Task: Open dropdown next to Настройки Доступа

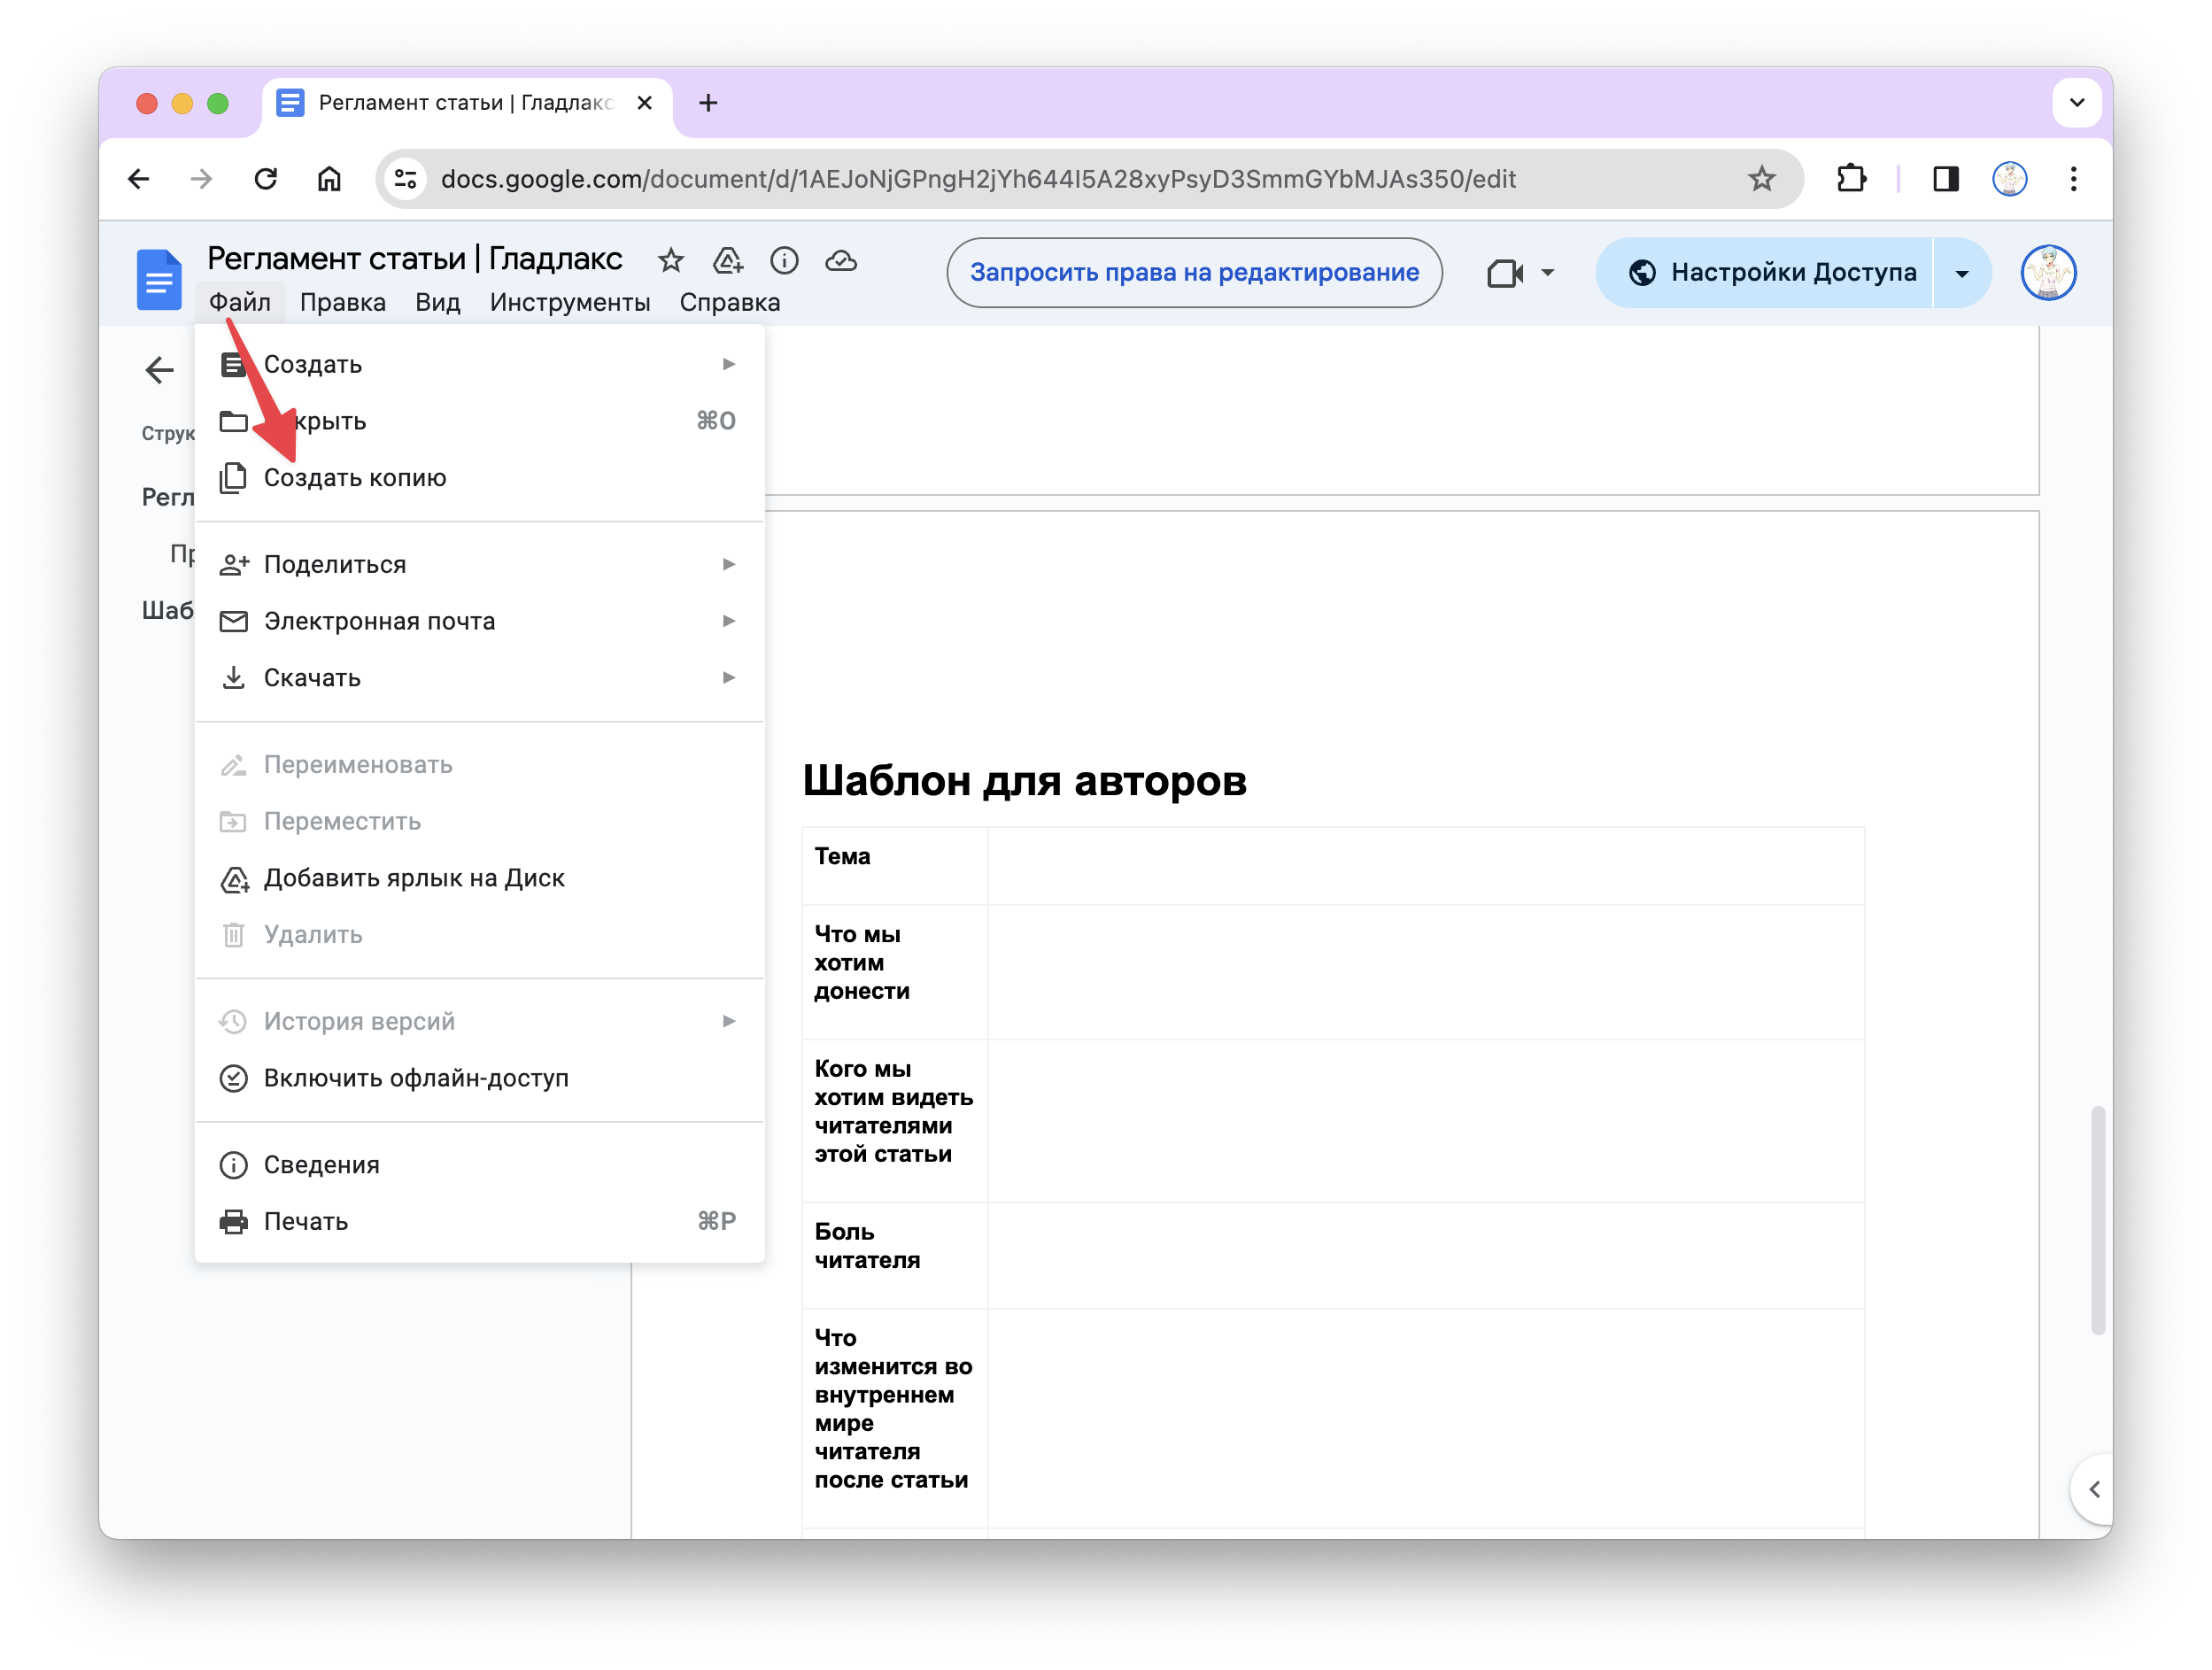Action: coord(1961,272)
